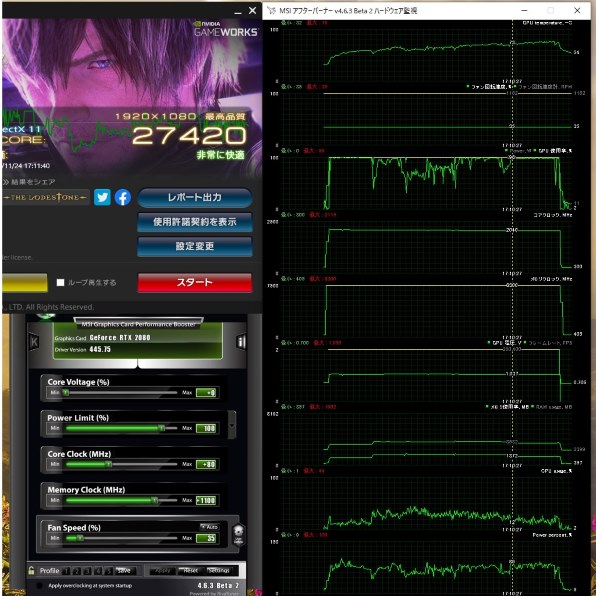Enable the ループ再生する loop checkbox
Viewport: 596px width, 596px height.
pos(60,282)
